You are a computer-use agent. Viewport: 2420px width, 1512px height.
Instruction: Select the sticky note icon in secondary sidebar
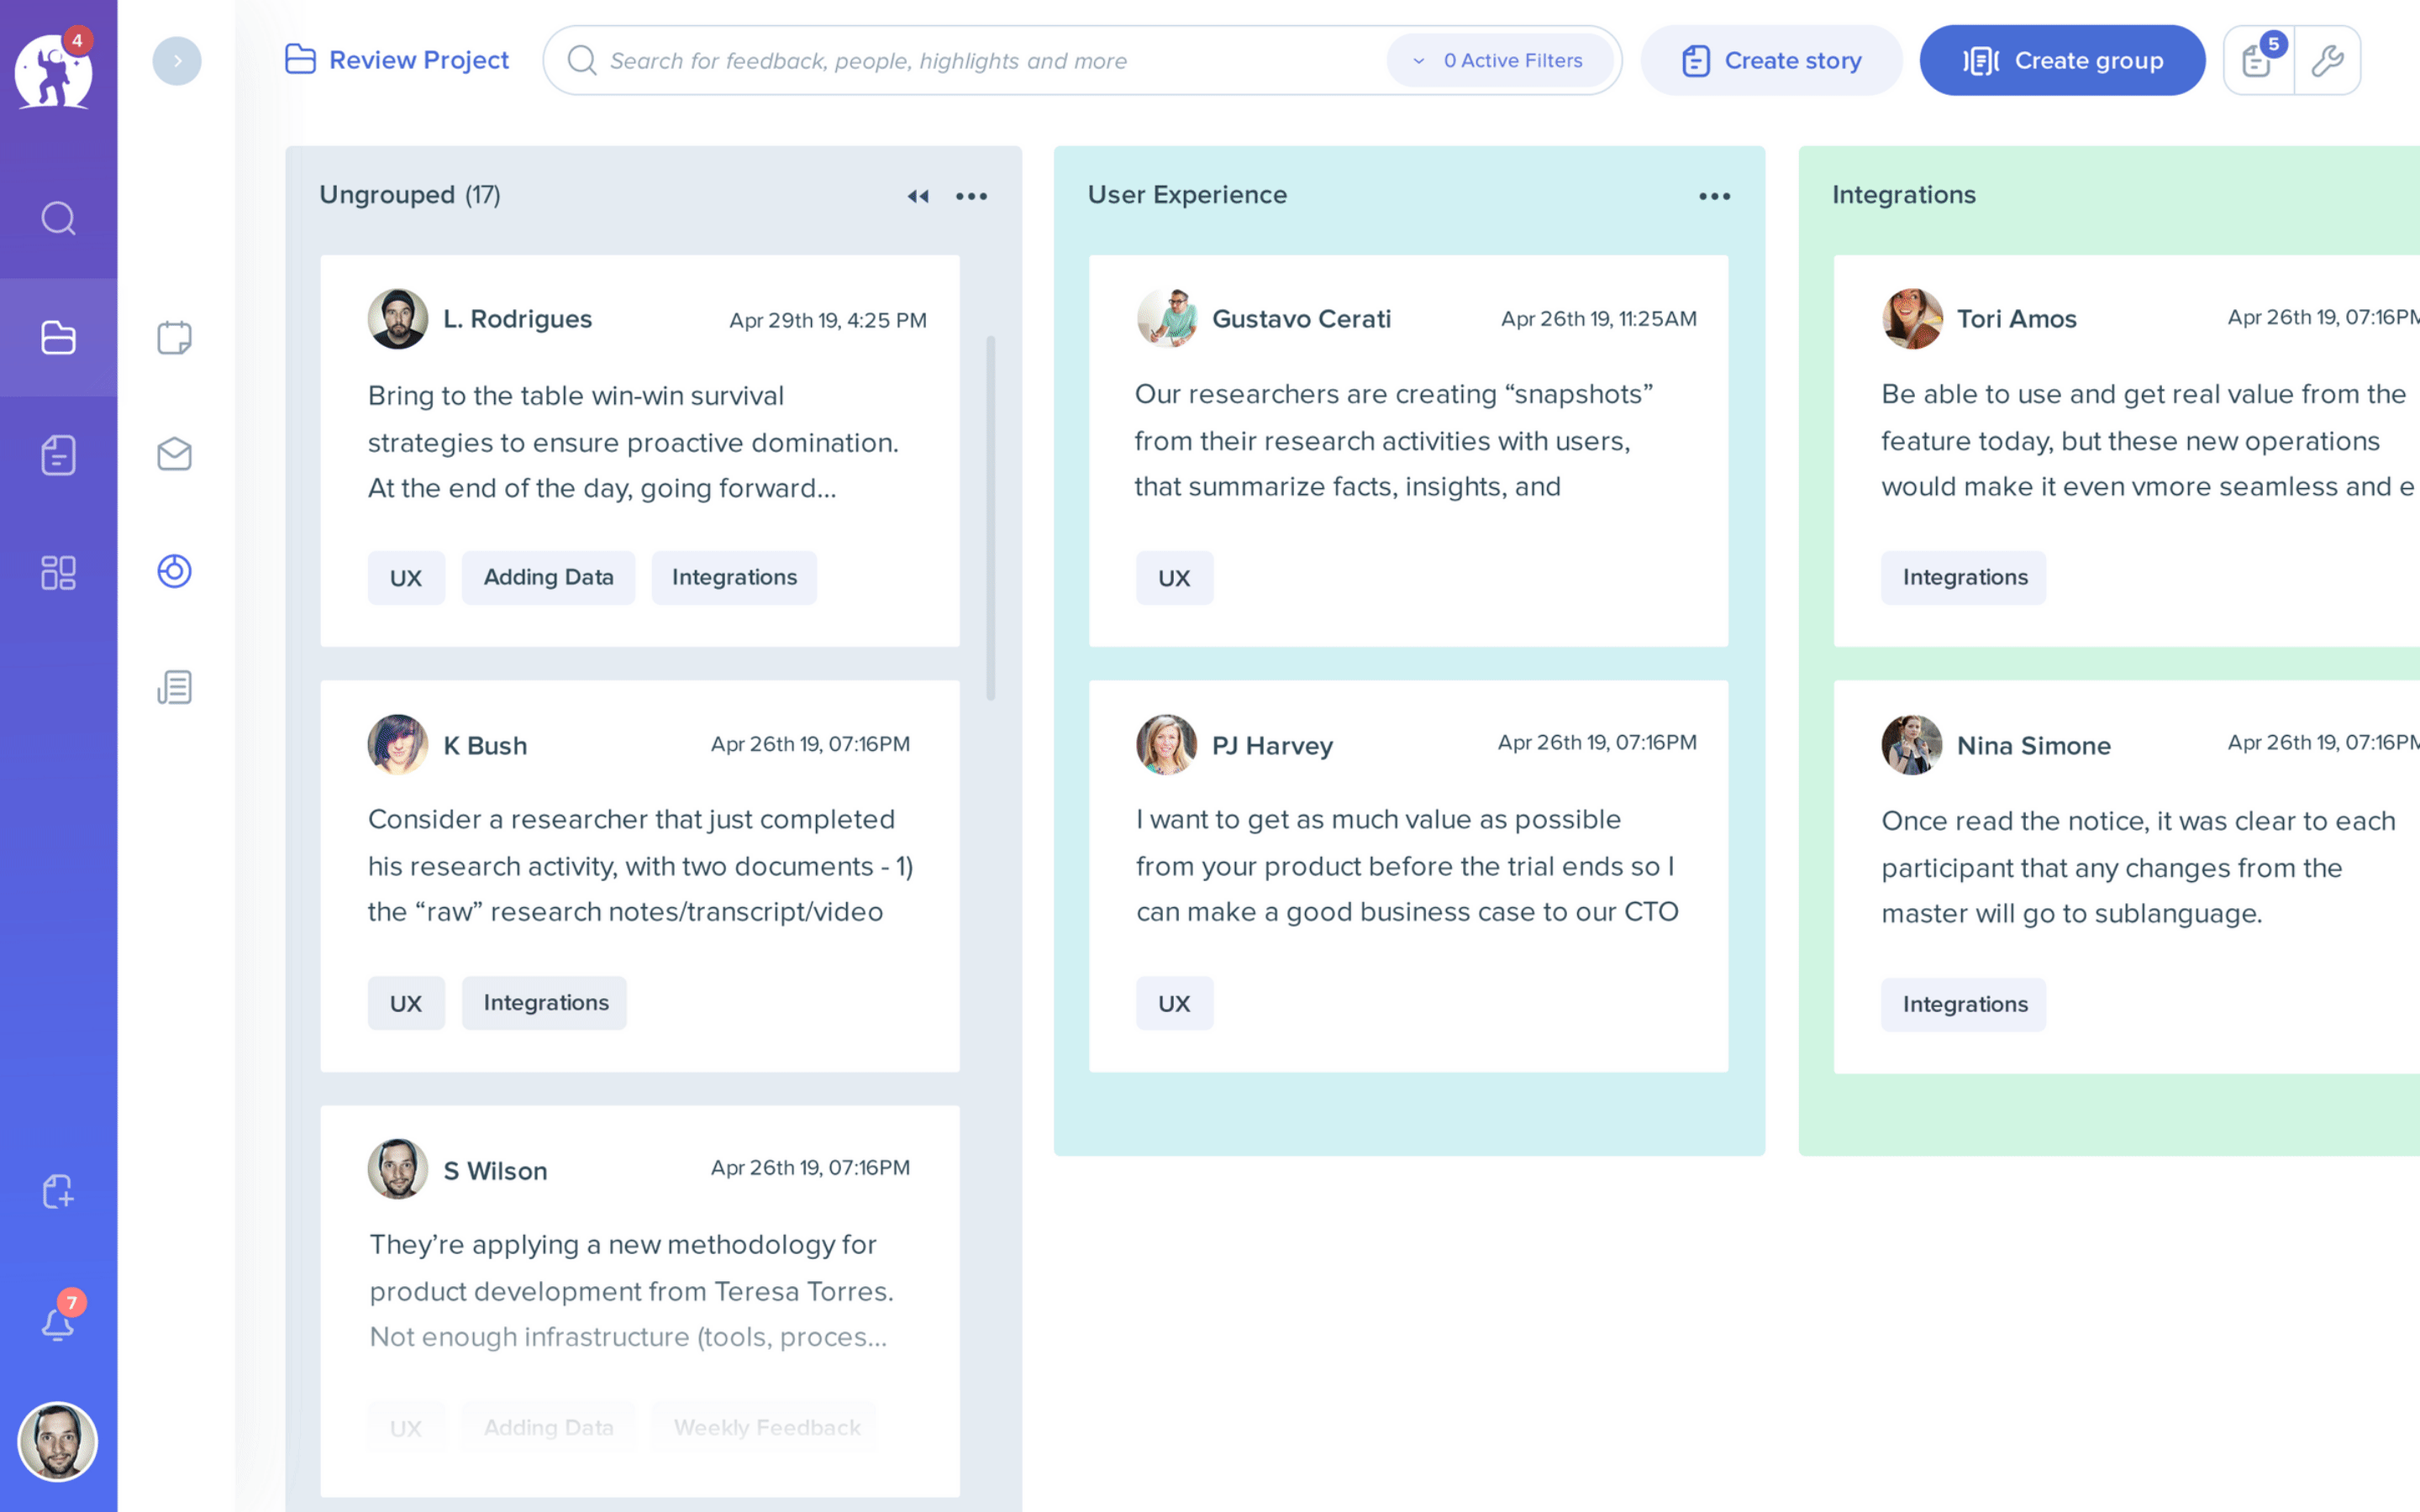(174, 338)
